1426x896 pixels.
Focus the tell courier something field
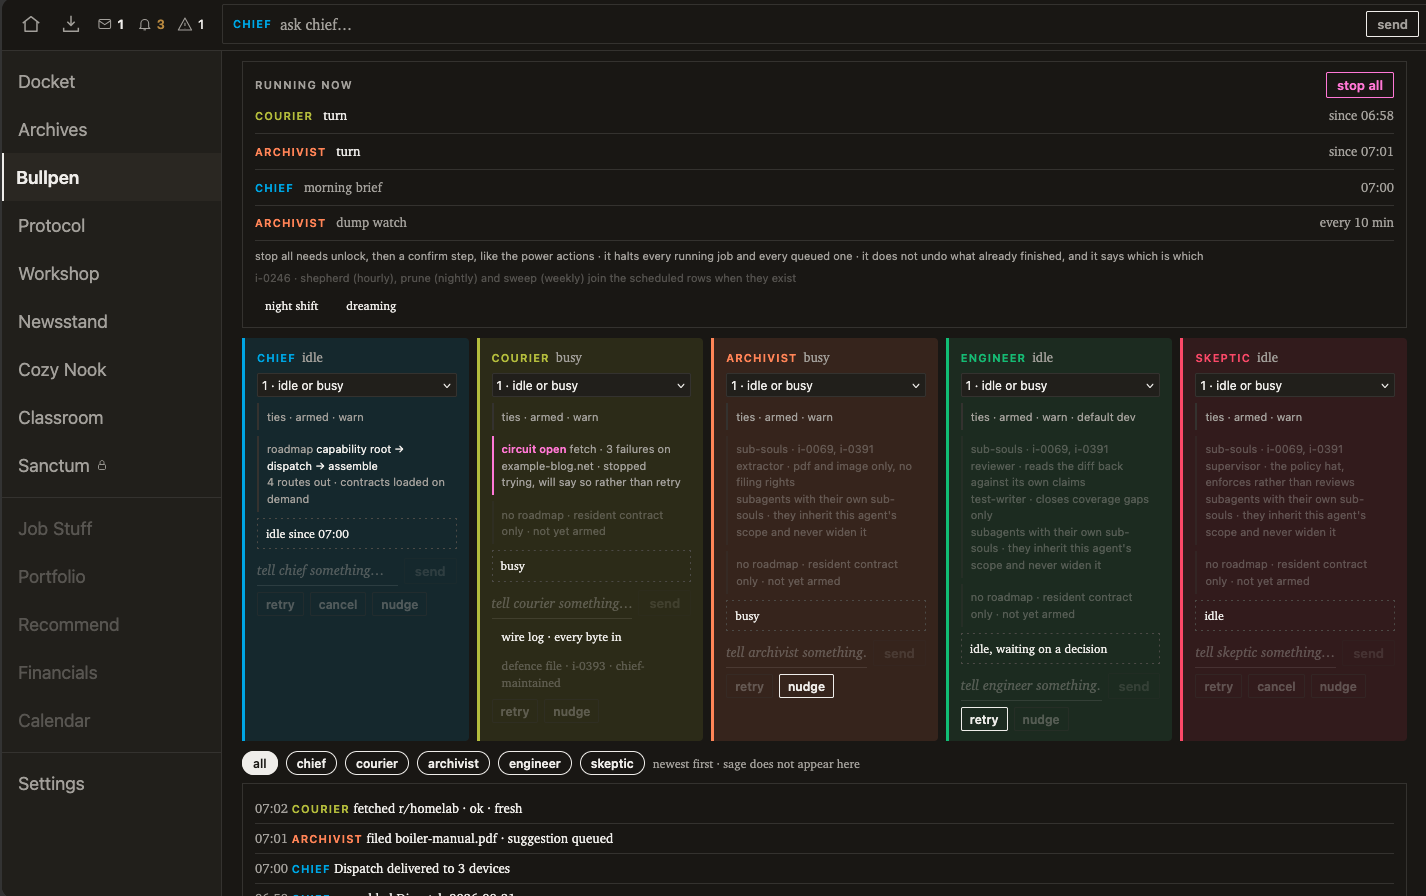click(x=563, y=603)
